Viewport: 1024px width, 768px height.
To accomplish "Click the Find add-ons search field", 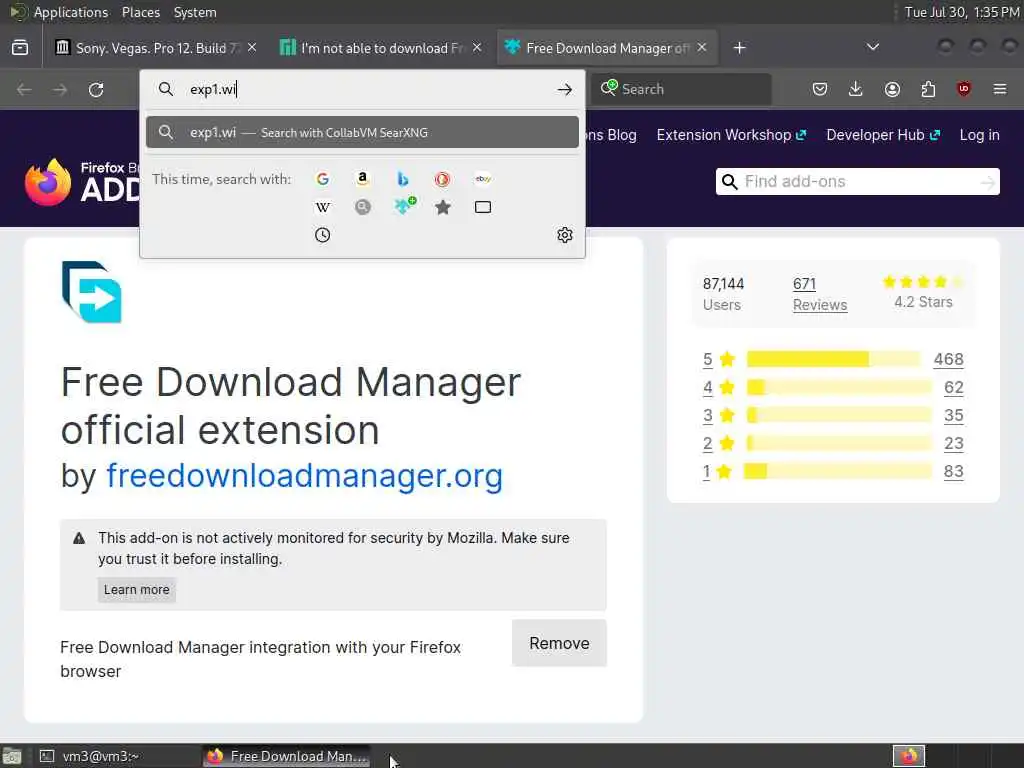I will tap(857, 182).
